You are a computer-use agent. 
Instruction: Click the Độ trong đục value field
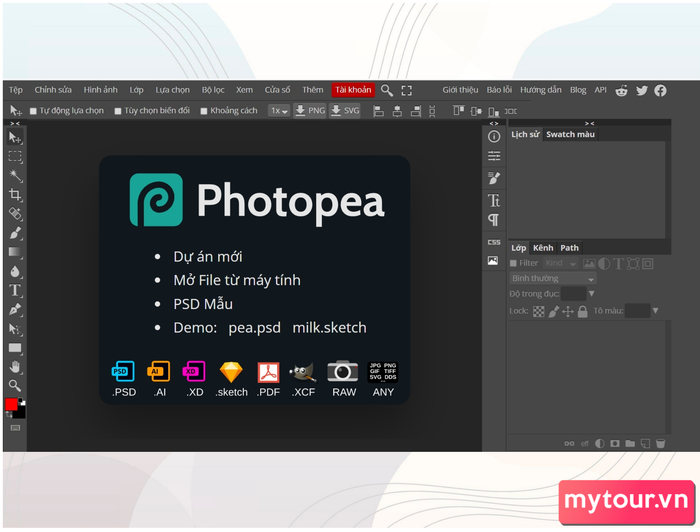point(574,294)
